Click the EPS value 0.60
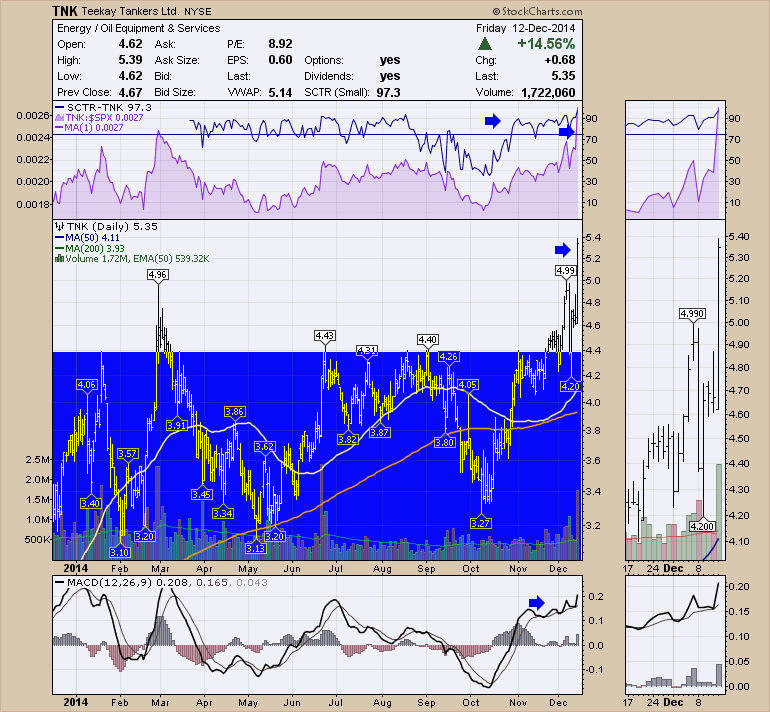 (280, 60)
